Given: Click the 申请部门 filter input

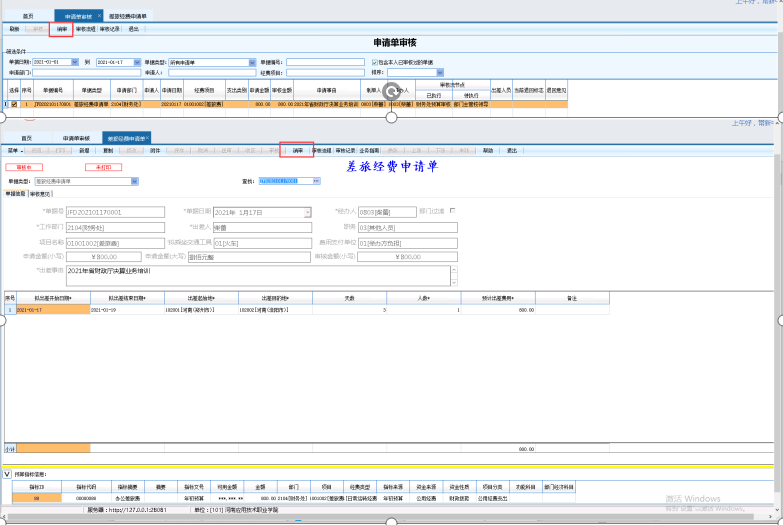Looking at the screenshot, I should click(x=87, y=72).
